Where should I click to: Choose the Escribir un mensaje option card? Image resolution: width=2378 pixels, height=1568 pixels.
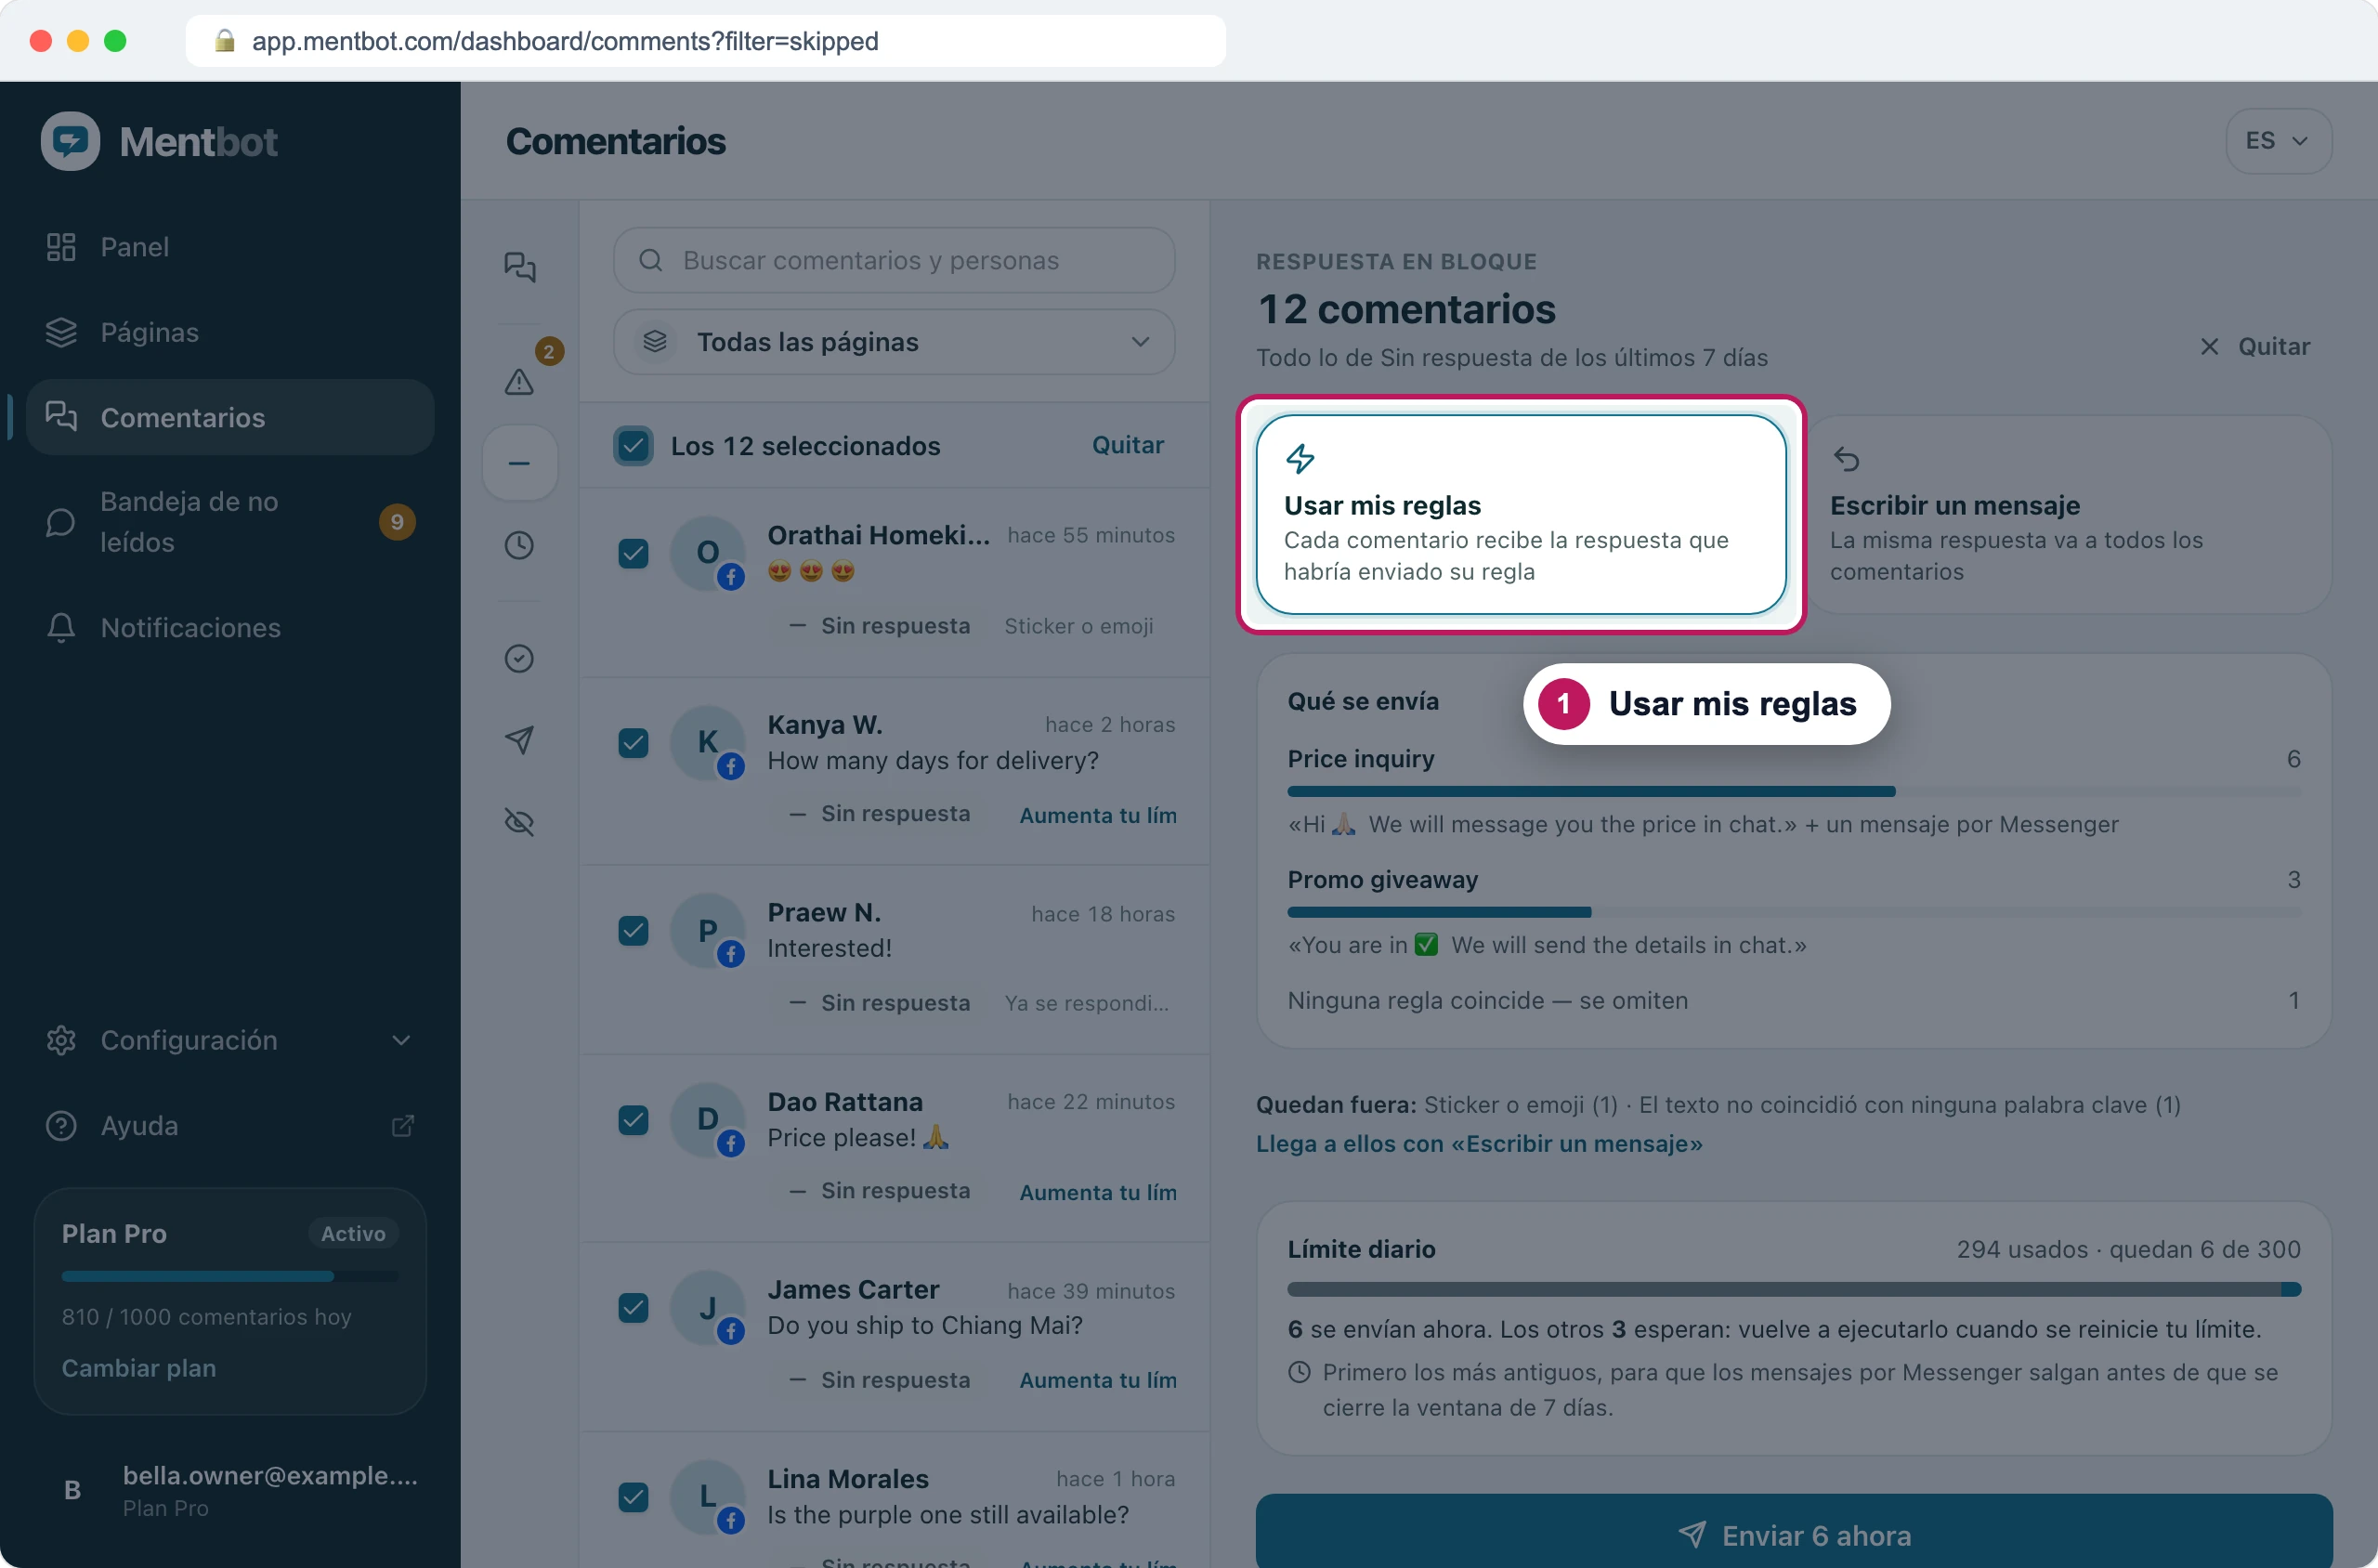[2068, 514]
